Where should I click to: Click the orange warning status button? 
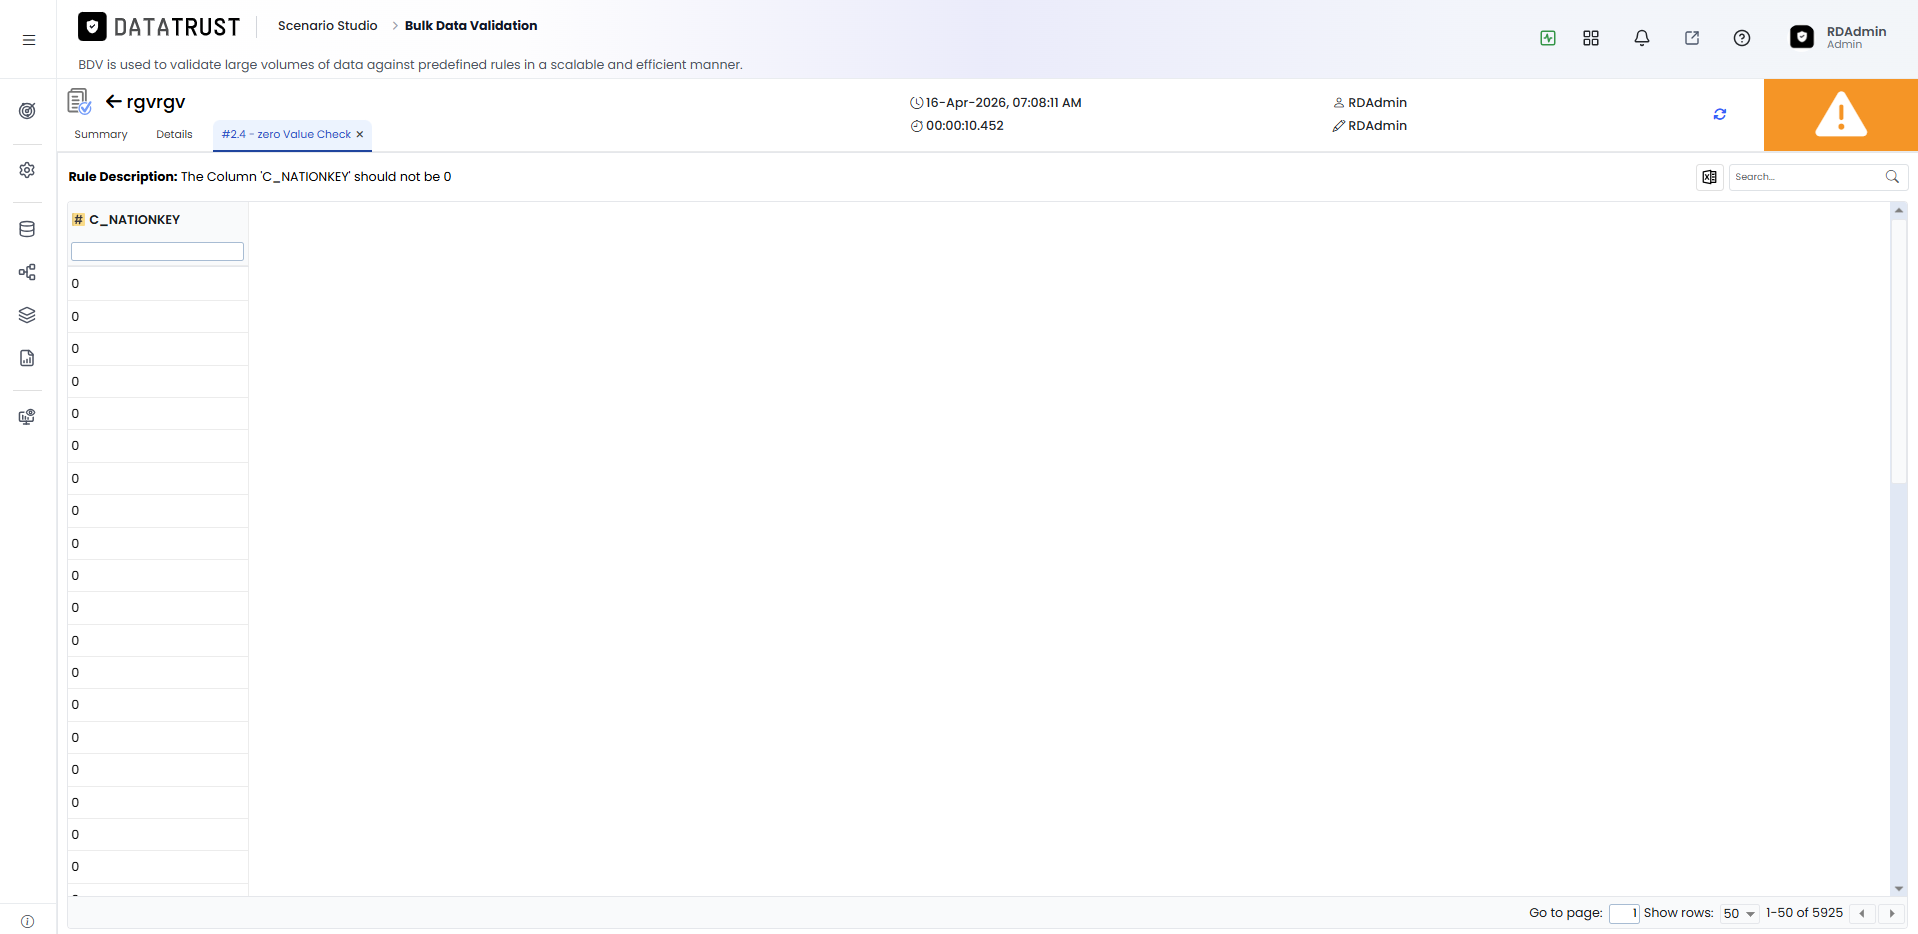(x=1841, y=115)
